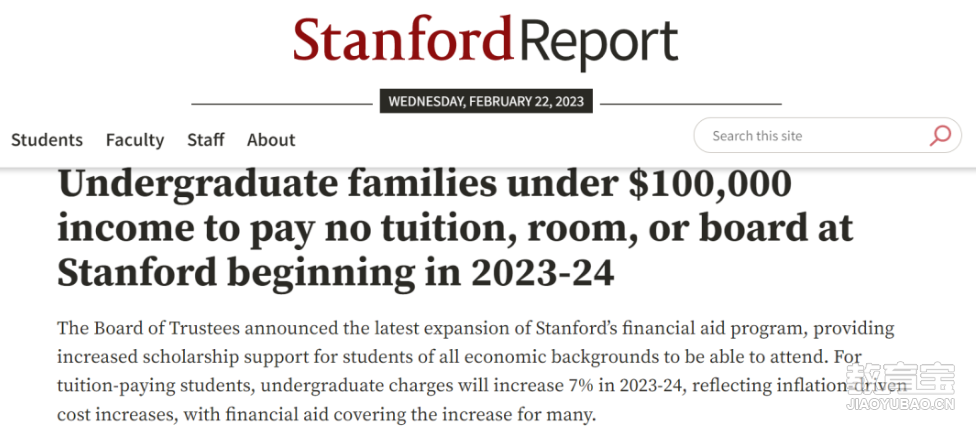Click the Stanford beginning in 2023-24 headline line
This screenshot has width=976, height=433.
point(336,274)
